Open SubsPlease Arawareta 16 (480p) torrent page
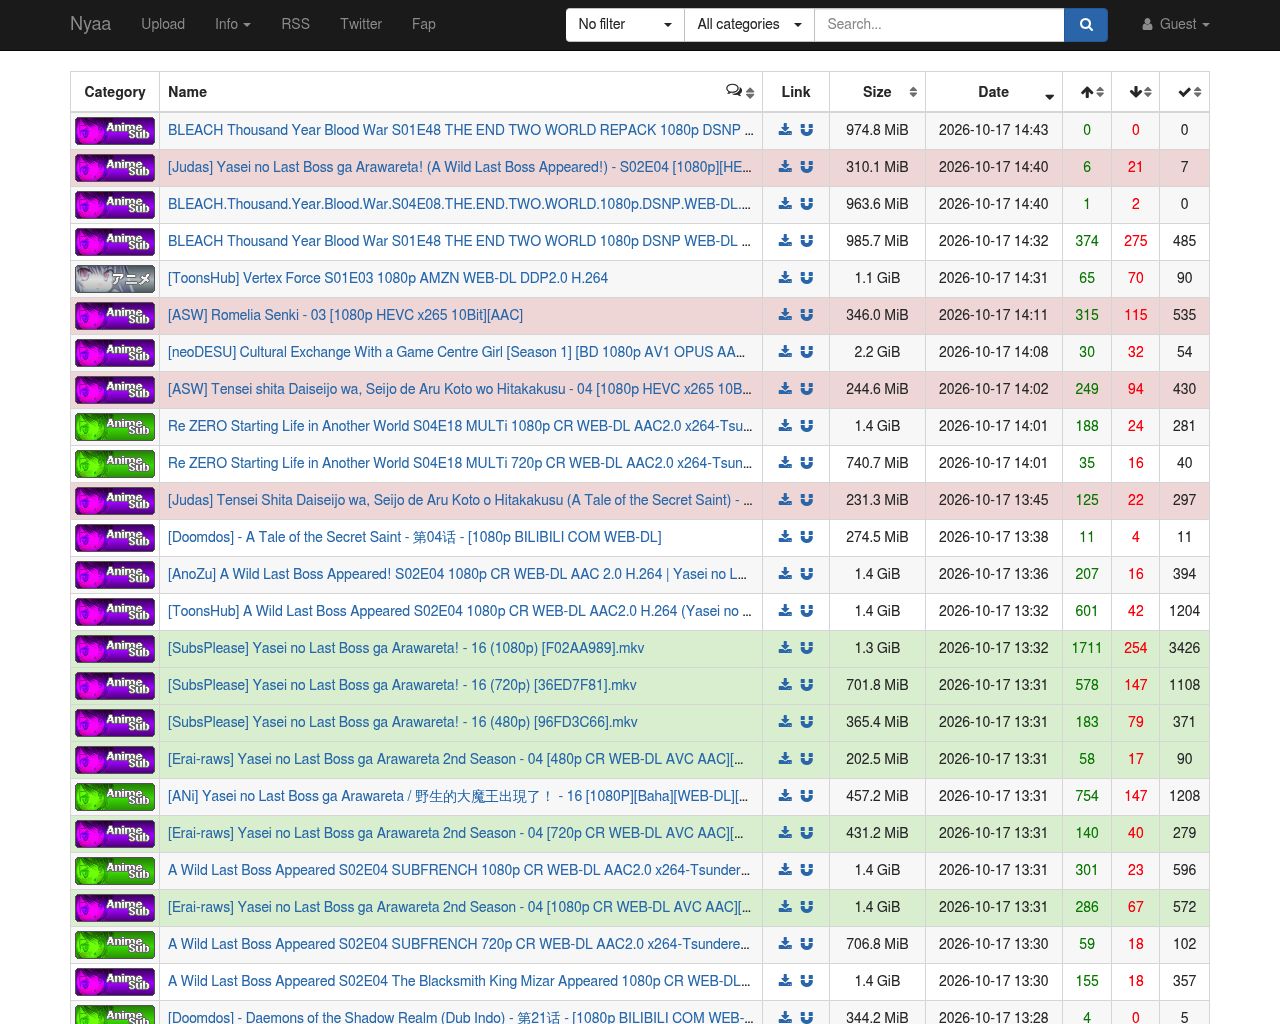This screenshot has height=1024, width=1280. (x=402, y=722)
